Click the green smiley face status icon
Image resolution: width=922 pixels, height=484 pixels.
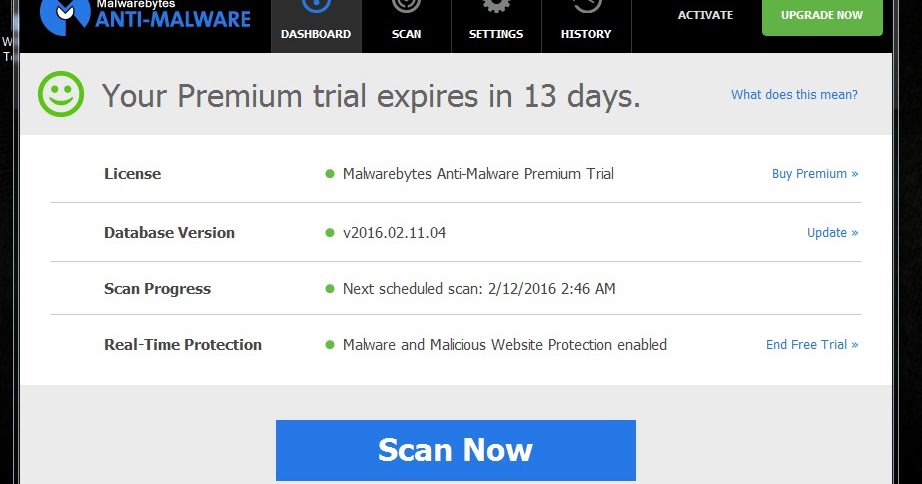[62, 95]
